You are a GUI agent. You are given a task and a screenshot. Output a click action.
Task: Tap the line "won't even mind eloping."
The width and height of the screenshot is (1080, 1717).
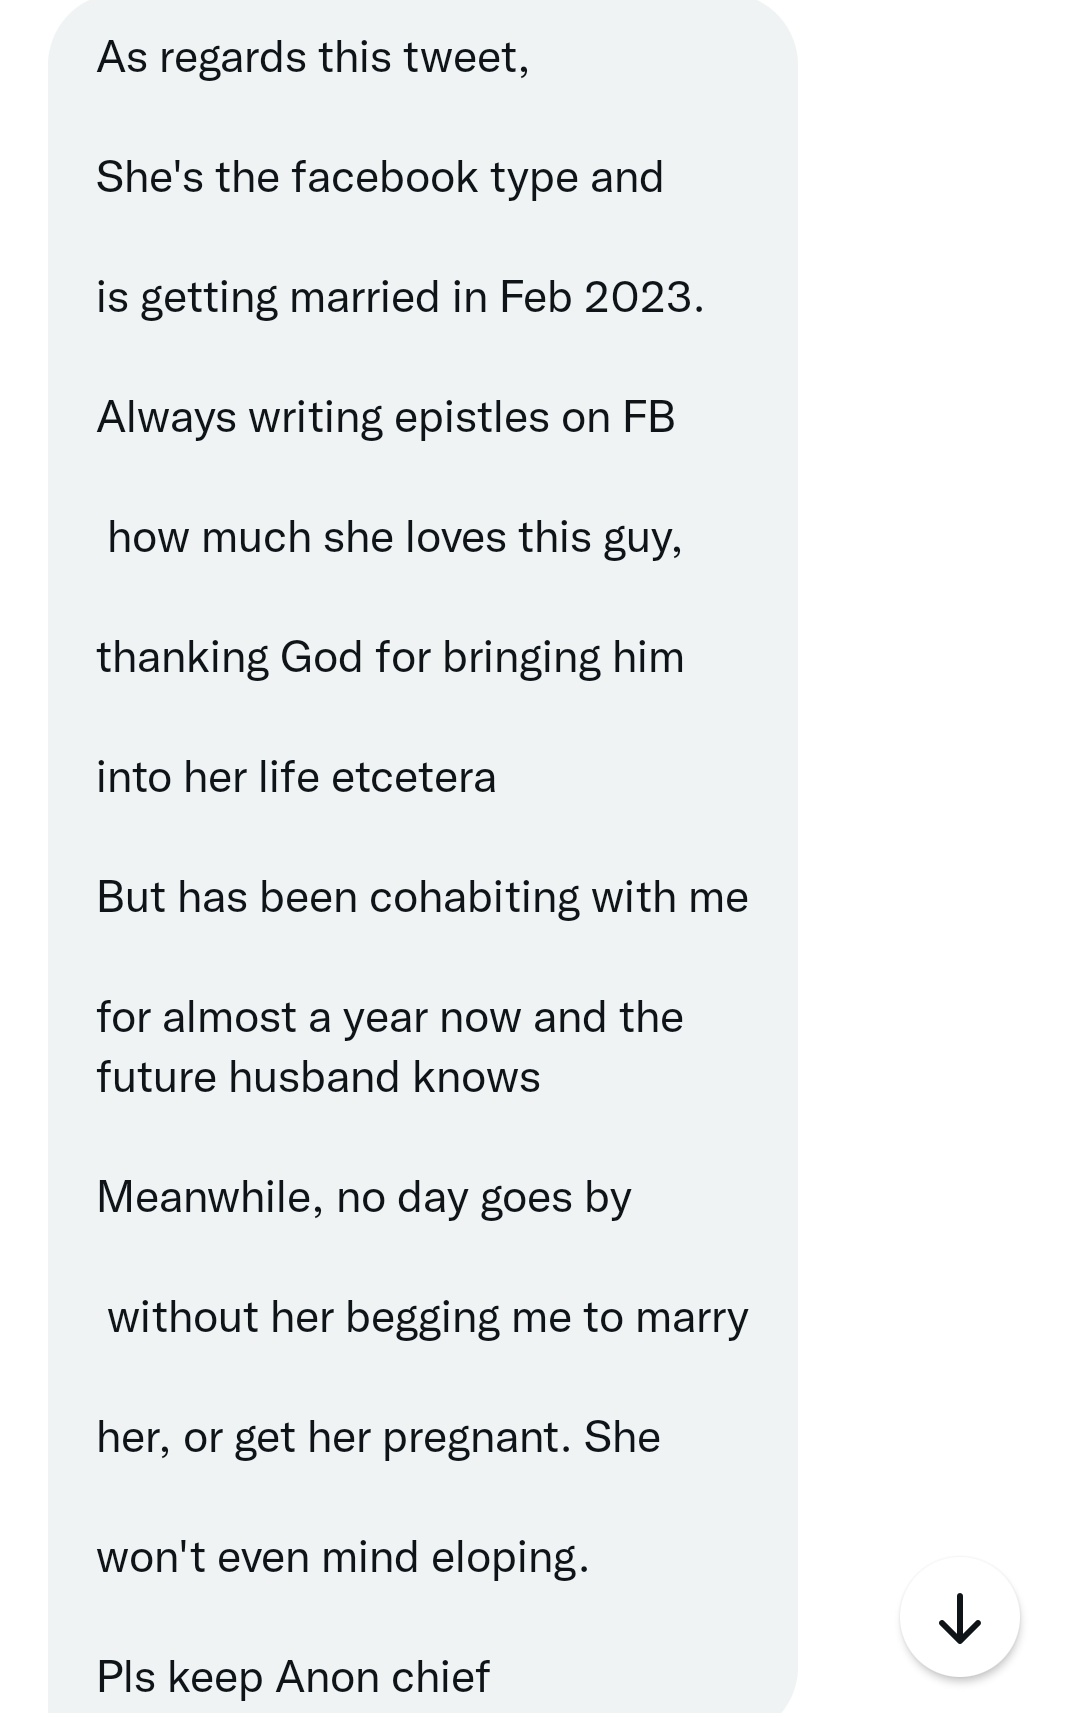(x=343, y=1558)
